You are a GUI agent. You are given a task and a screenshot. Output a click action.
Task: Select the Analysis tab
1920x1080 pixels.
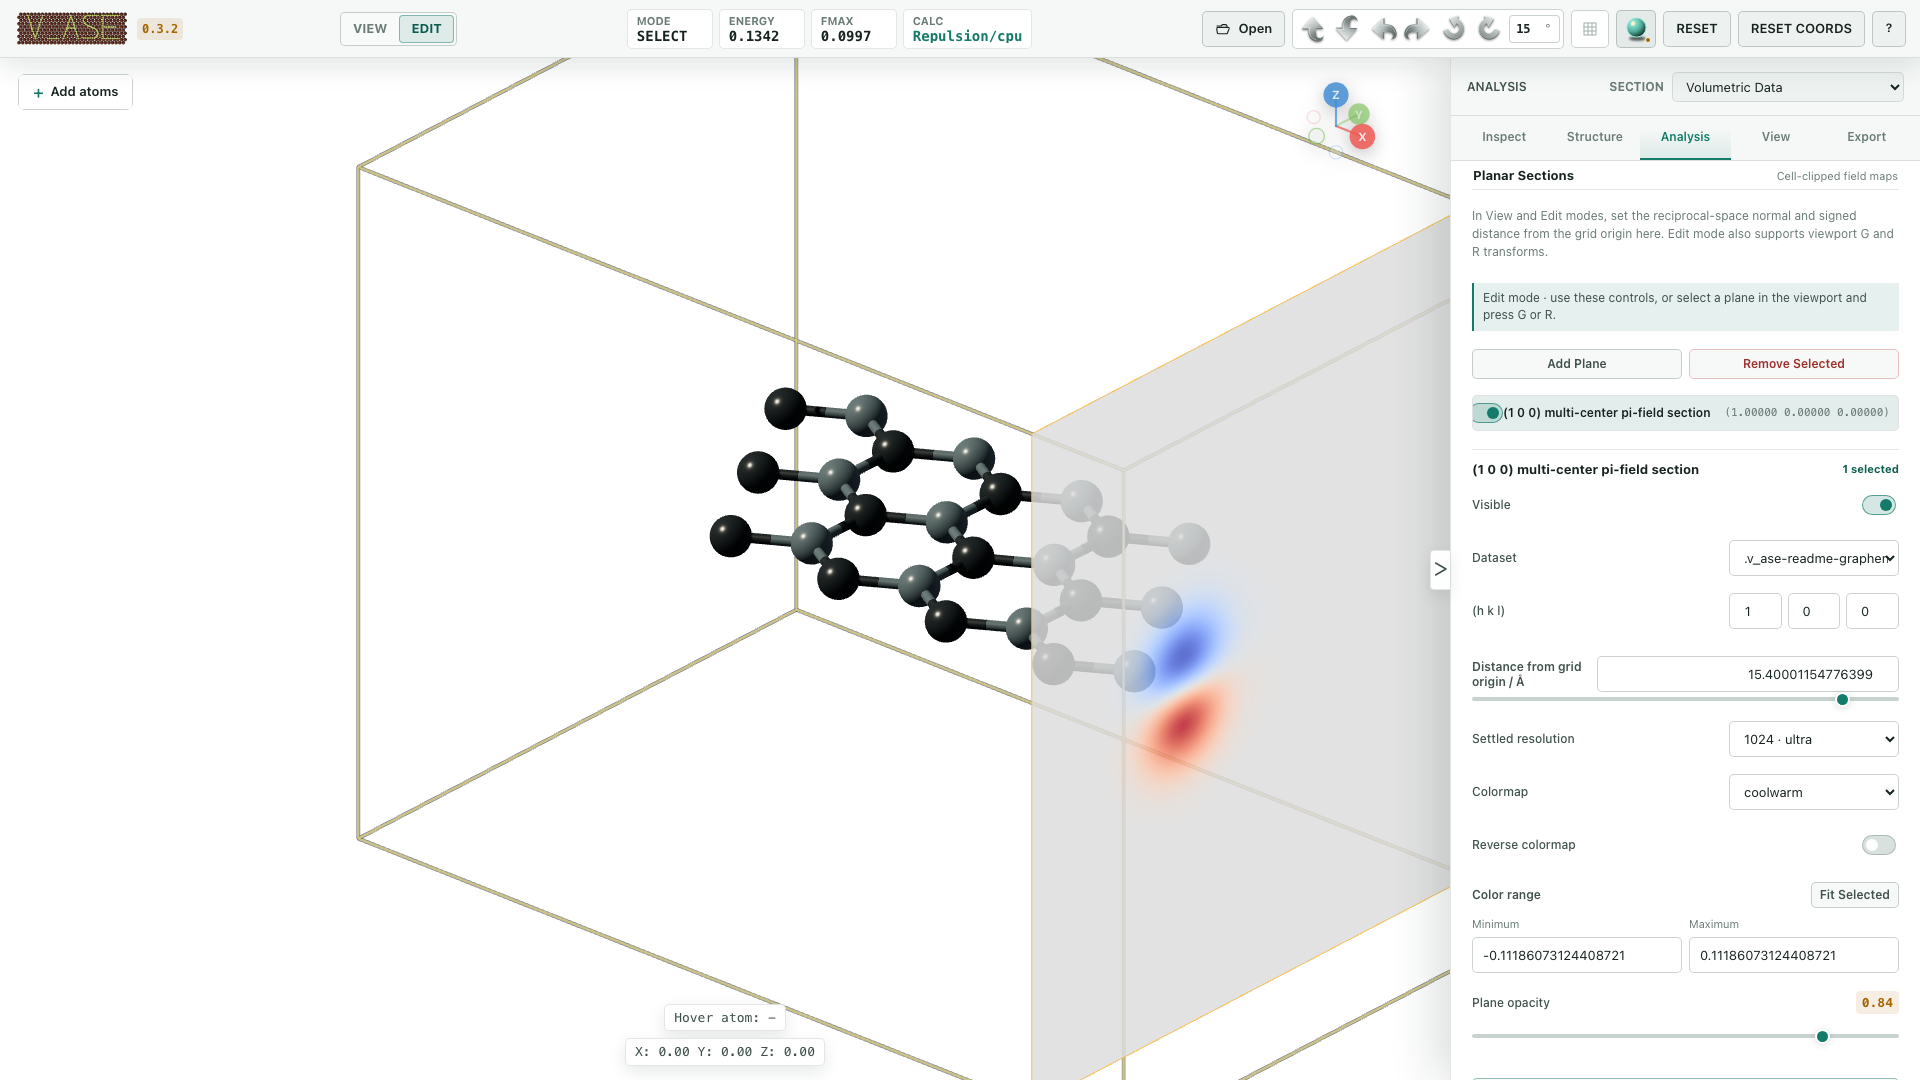[x=1685, y=137]
